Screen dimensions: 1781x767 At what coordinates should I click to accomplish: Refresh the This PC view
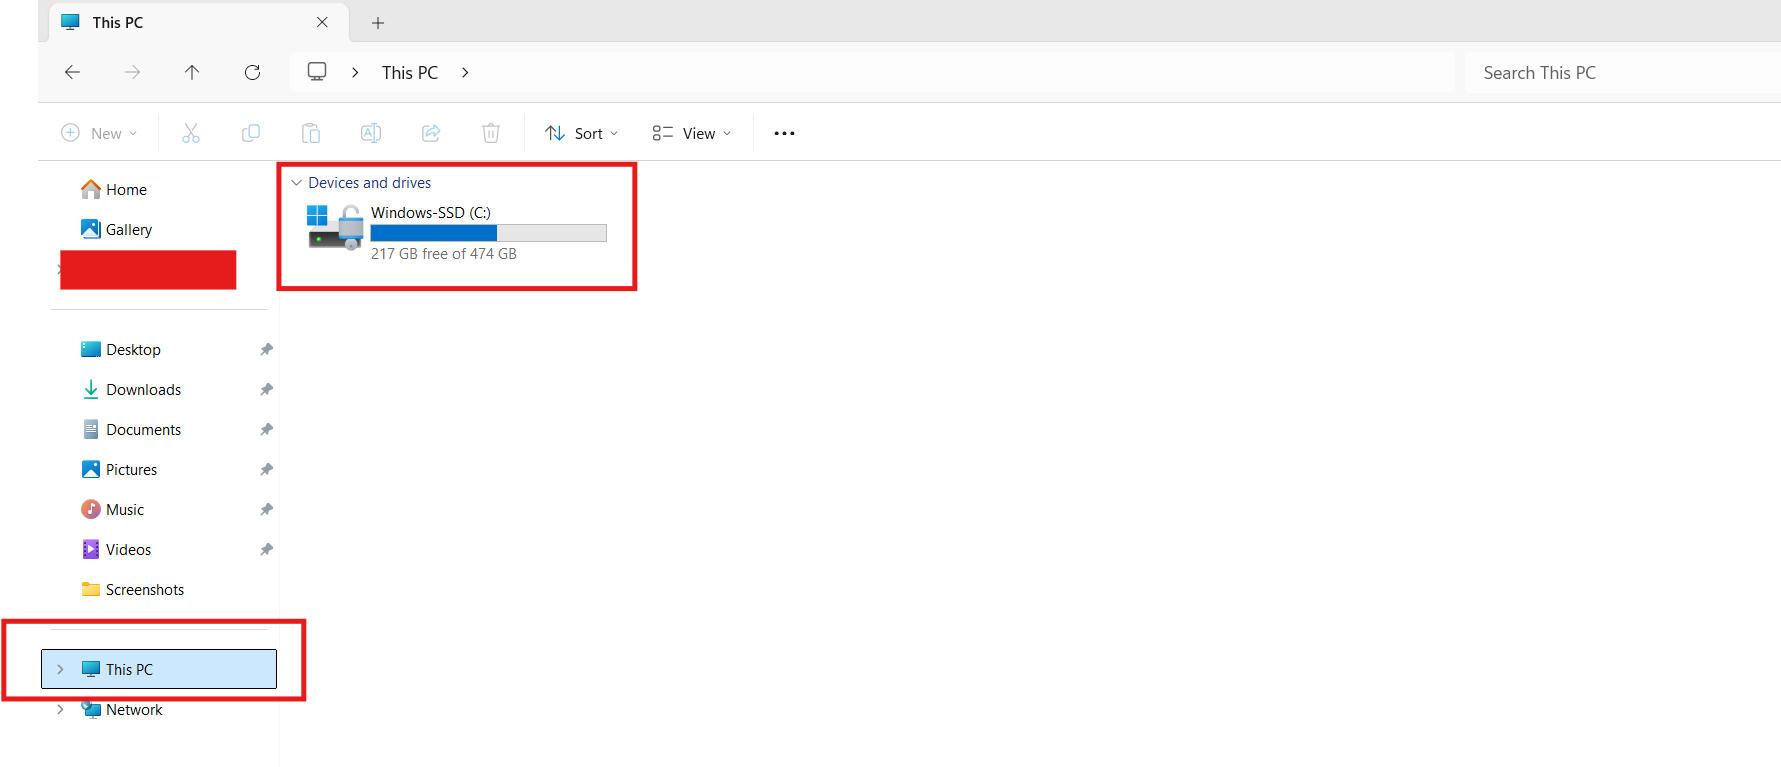click(x=252, y=72)
